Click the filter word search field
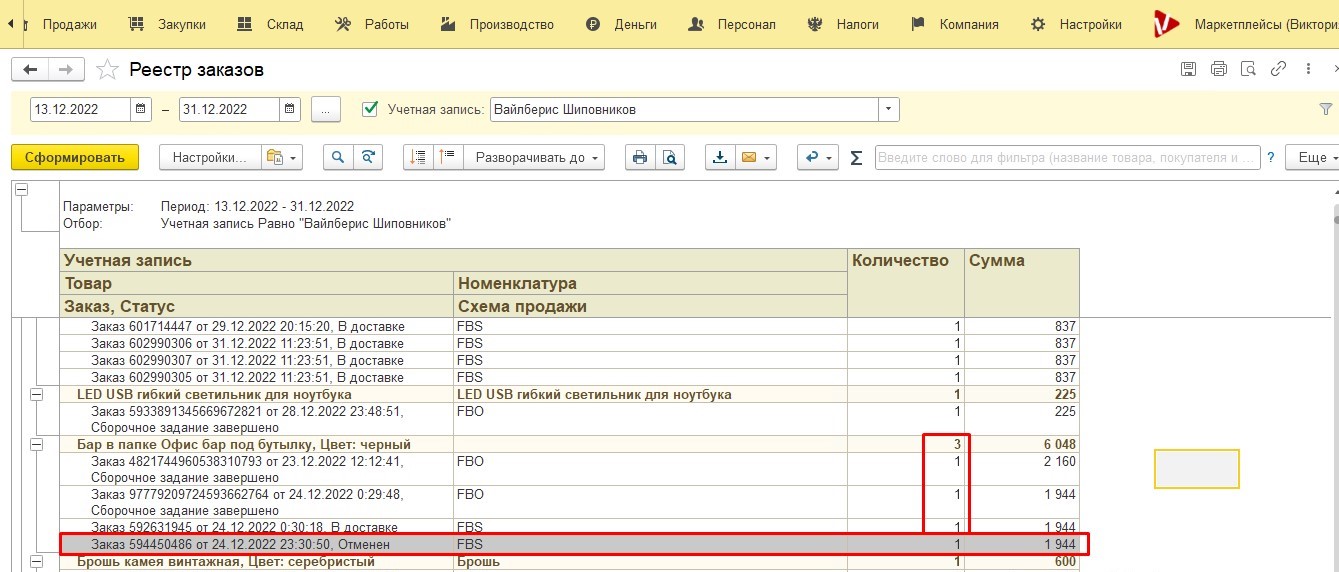 click(x=1067, y=157)
